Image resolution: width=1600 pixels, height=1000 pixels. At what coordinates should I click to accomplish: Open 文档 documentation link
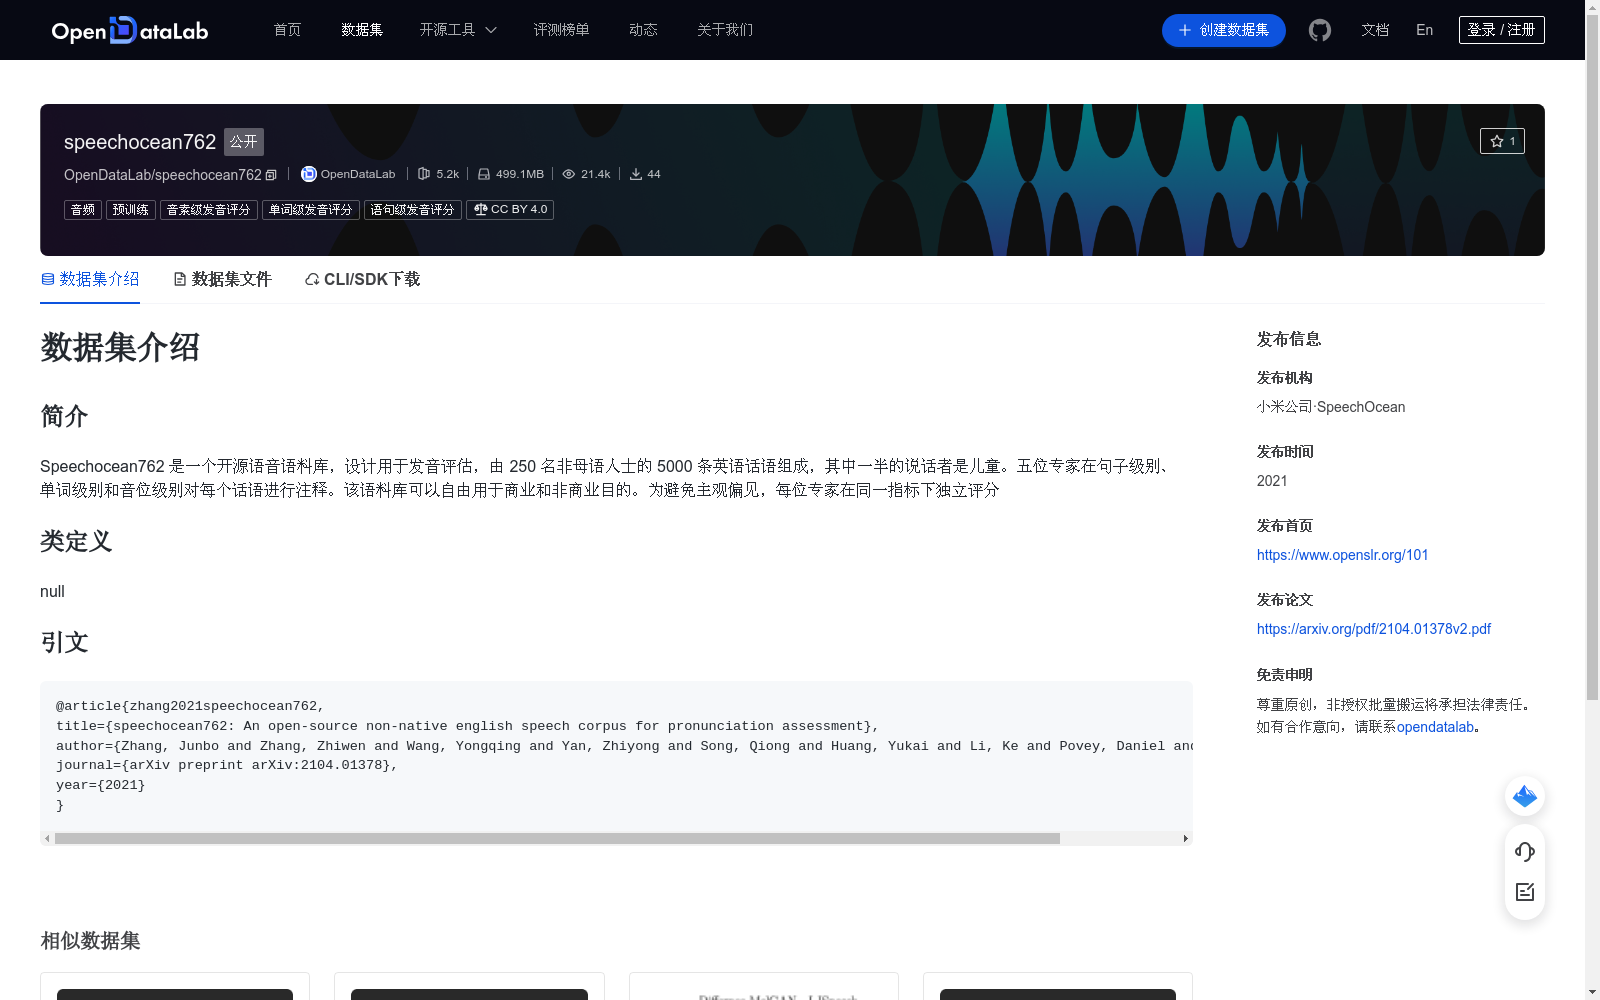coord(1375,30)
